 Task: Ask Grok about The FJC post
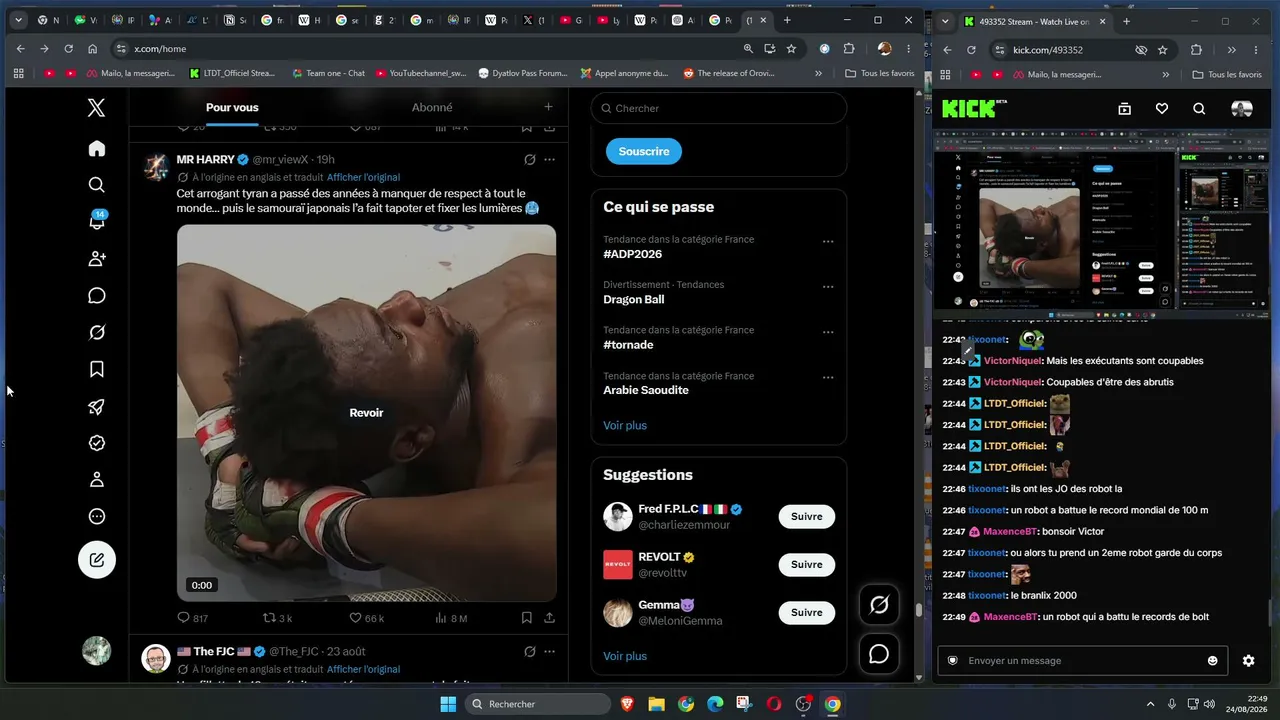click(x=530, y=652)
